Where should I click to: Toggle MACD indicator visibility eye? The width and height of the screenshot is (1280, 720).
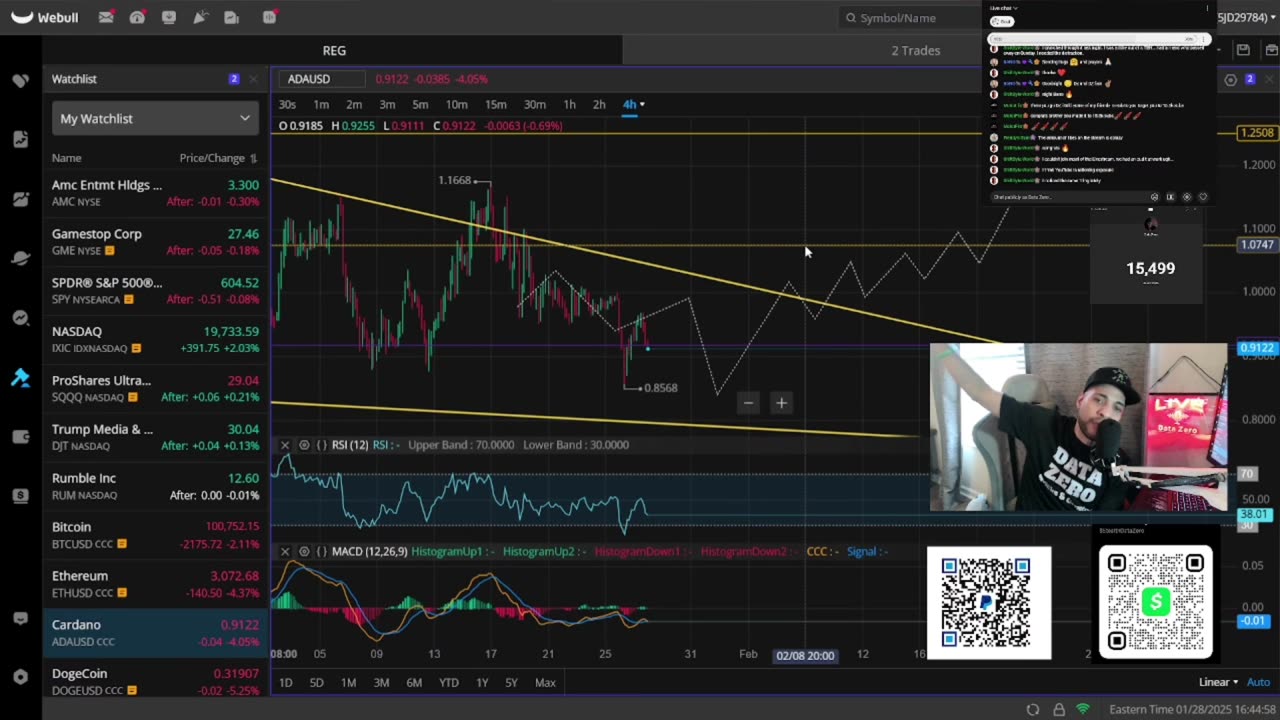coord(304,551)
